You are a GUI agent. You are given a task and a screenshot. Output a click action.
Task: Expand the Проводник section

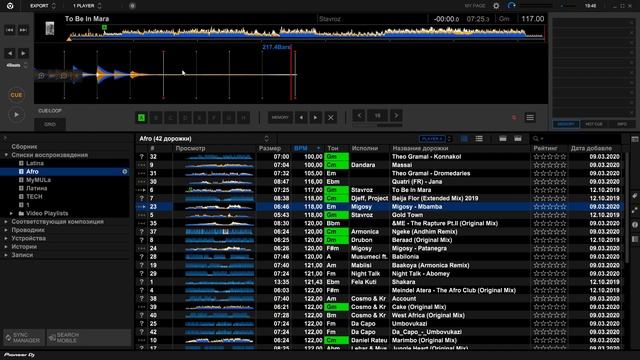pyautogui.click(x=6, y=230)
